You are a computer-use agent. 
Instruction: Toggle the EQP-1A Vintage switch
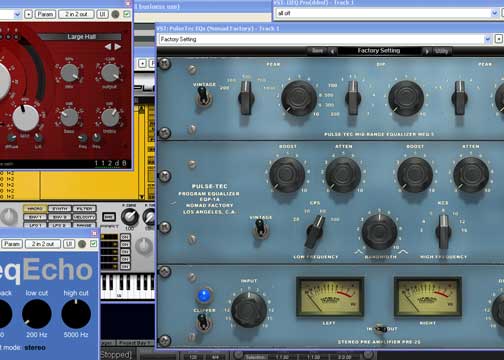261,230
